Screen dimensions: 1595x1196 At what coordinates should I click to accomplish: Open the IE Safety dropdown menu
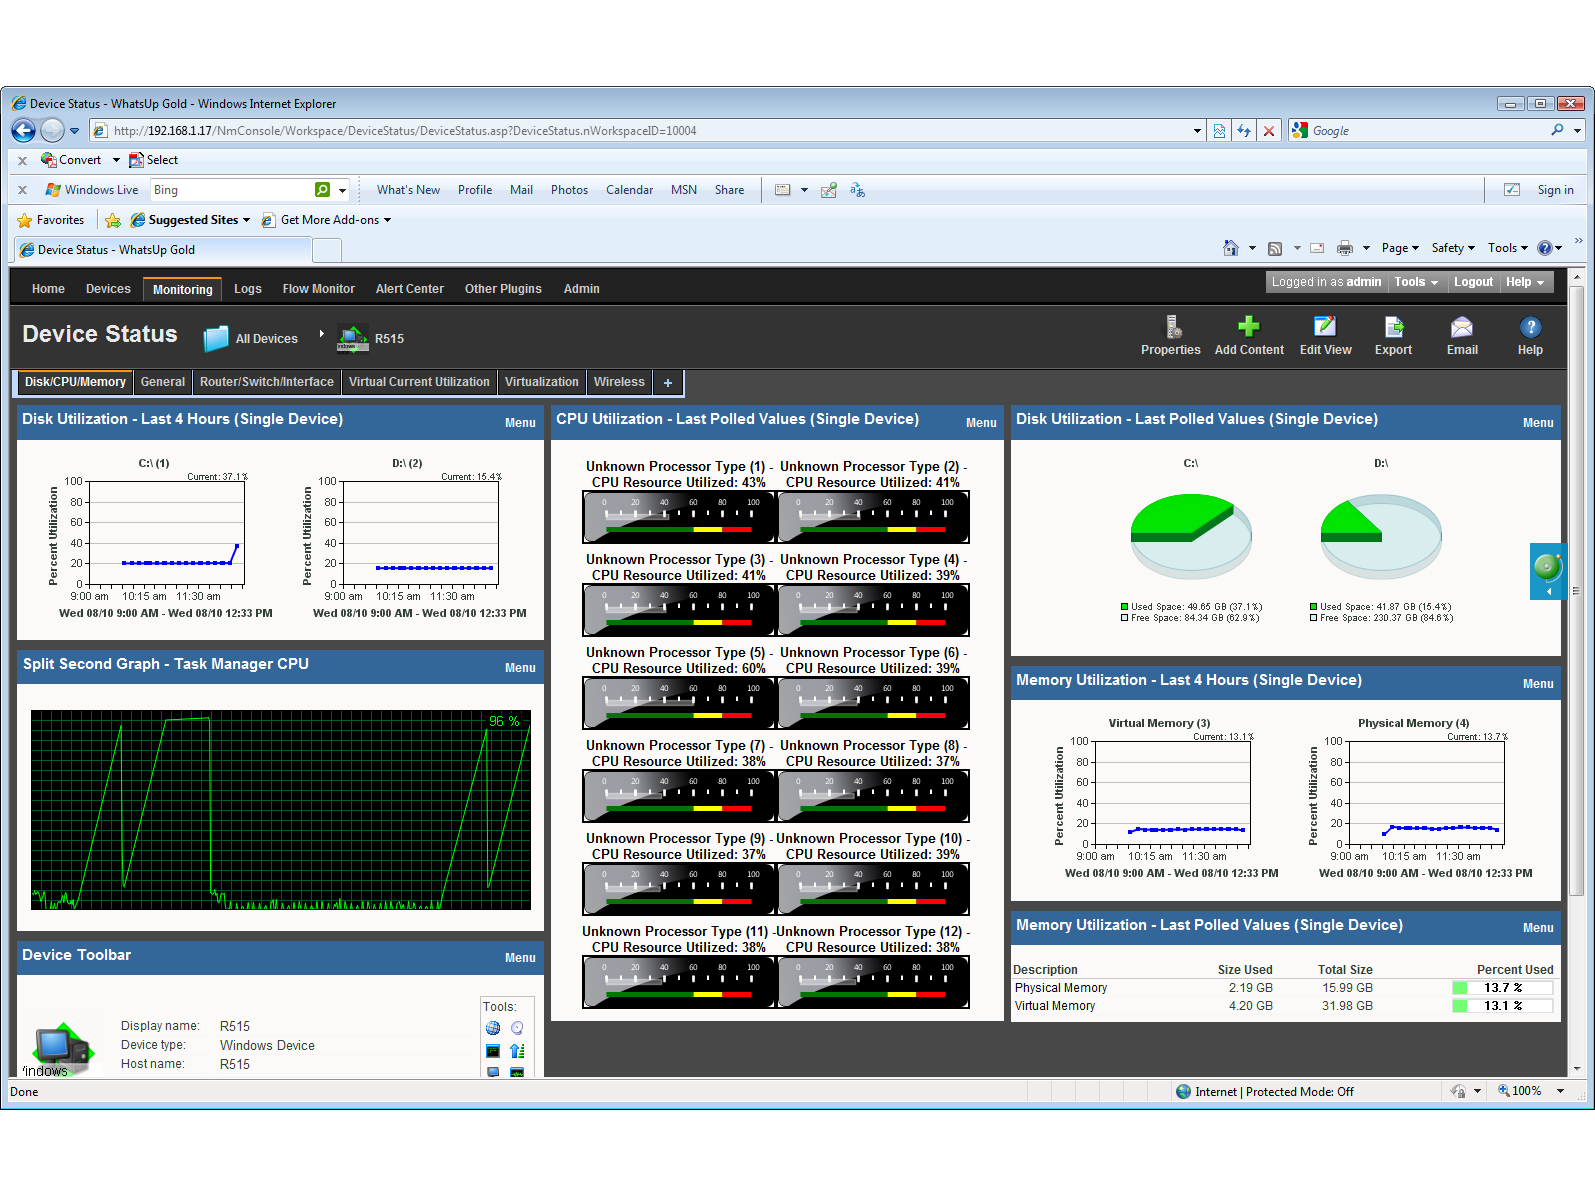tap(1453, 248)
